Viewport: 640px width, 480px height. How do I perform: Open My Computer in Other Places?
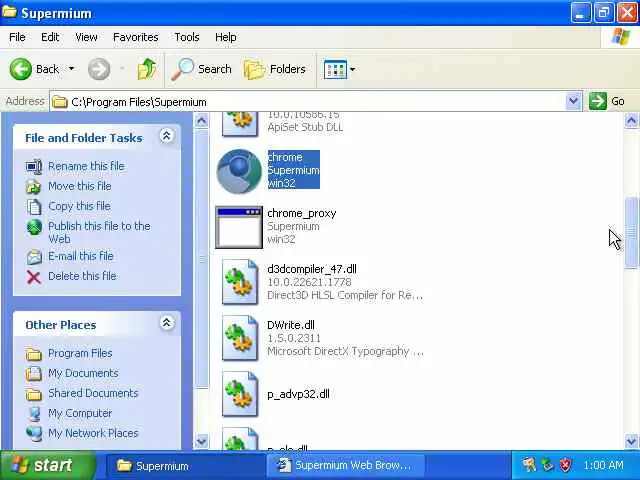pos(80,413)
